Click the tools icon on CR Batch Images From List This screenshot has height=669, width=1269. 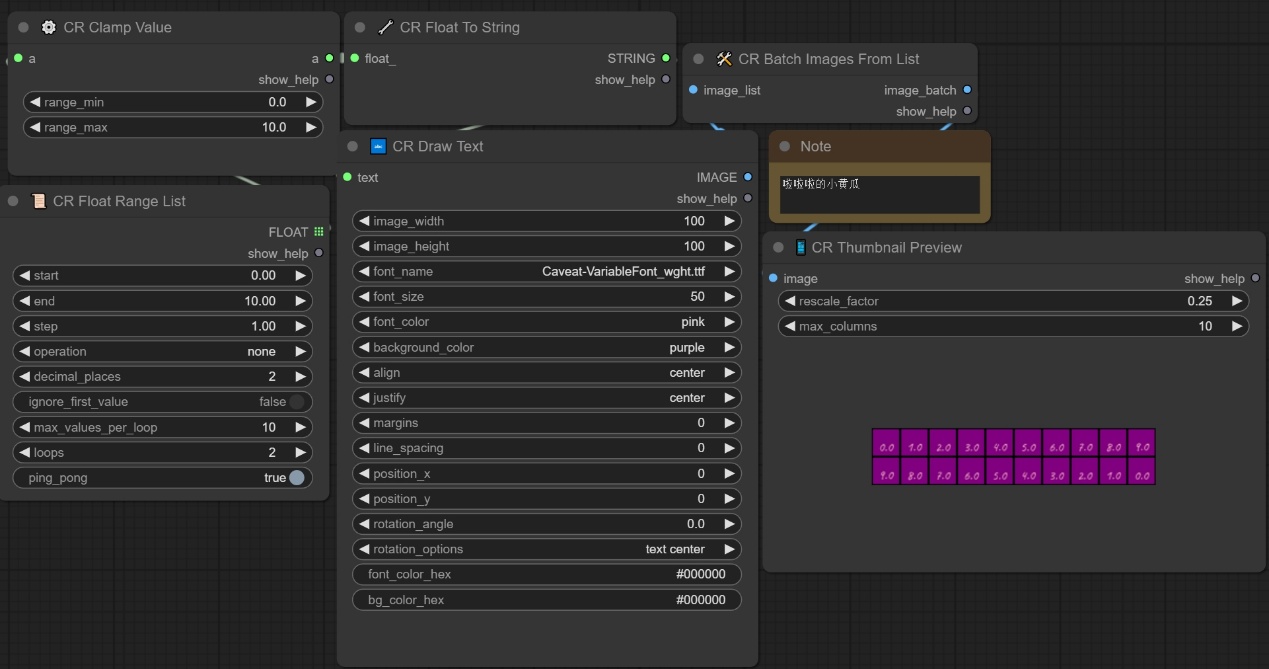(x=724, y=59)
